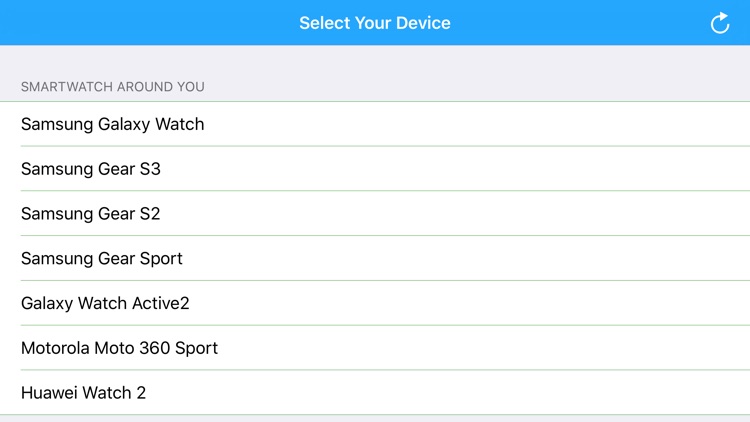This screenshot has height=422, width=750.
Task: Select the Samsung Gear Sport row
Action: click(x=375, y=258)
